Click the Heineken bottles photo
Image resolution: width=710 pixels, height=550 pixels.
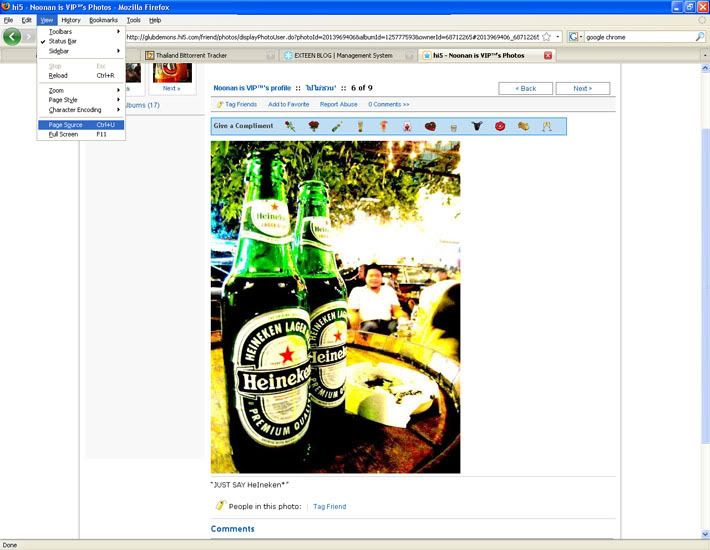coord(336,307)
